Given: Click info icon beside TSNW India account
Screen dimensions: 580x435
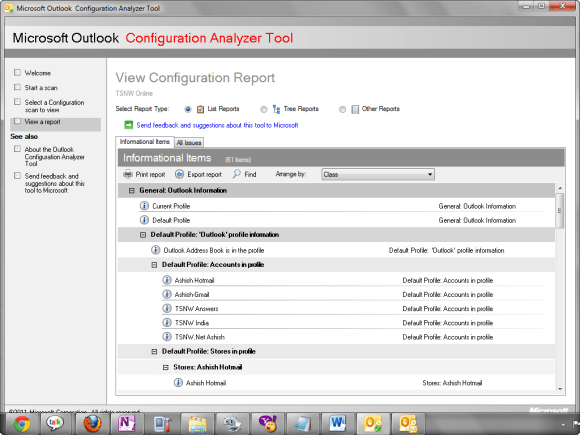Looking at the screenshot, I should pyautogui.click(x=167, y=322).
